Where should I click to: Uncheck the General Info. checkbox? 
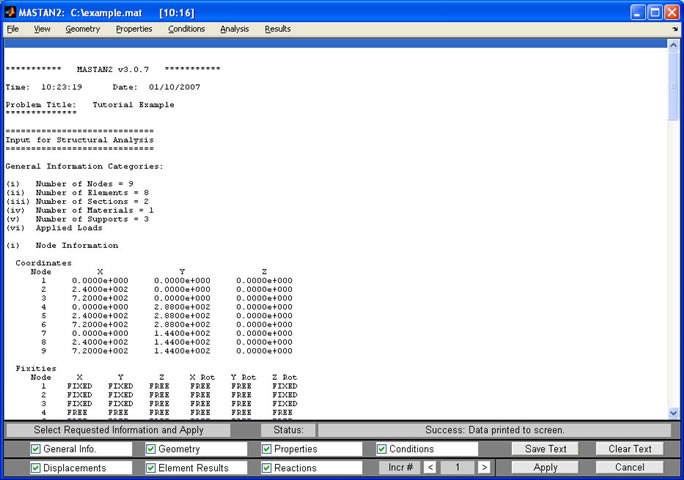pos(36,449)
